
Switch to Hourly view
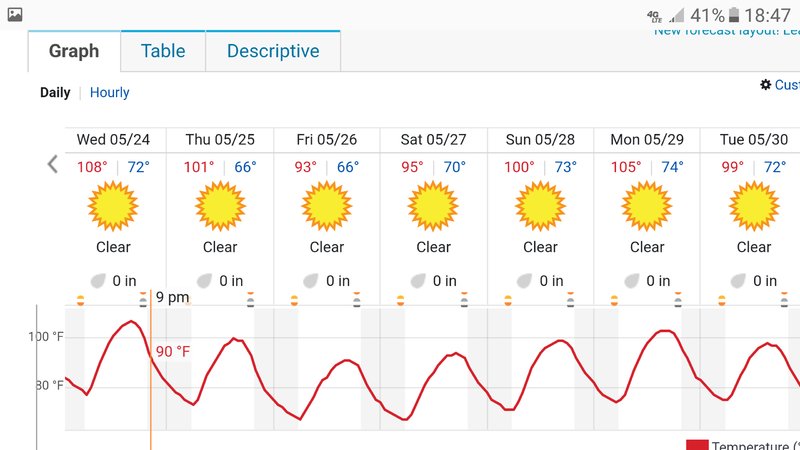tap(109, 92)
